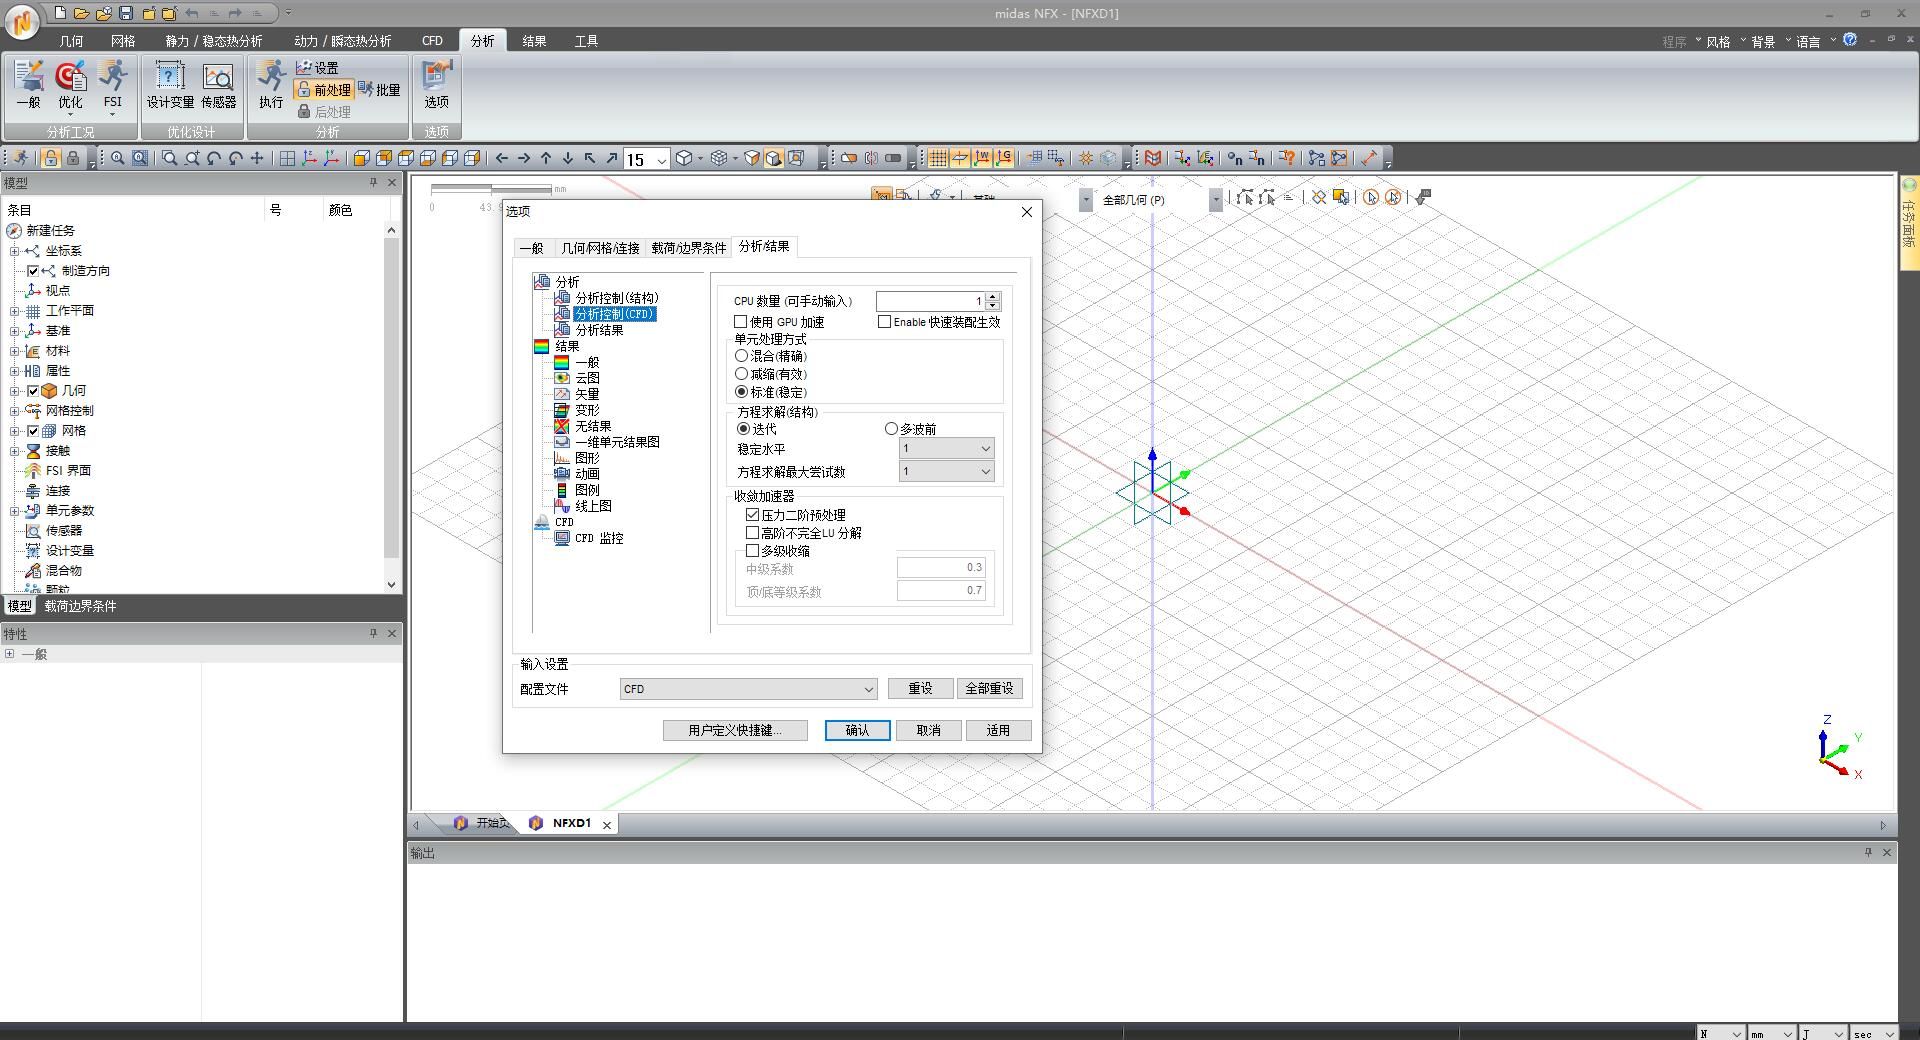Click the CPU 数量 input field
This screenshot has height=1040, width=1920.
[x=929, y=301]
